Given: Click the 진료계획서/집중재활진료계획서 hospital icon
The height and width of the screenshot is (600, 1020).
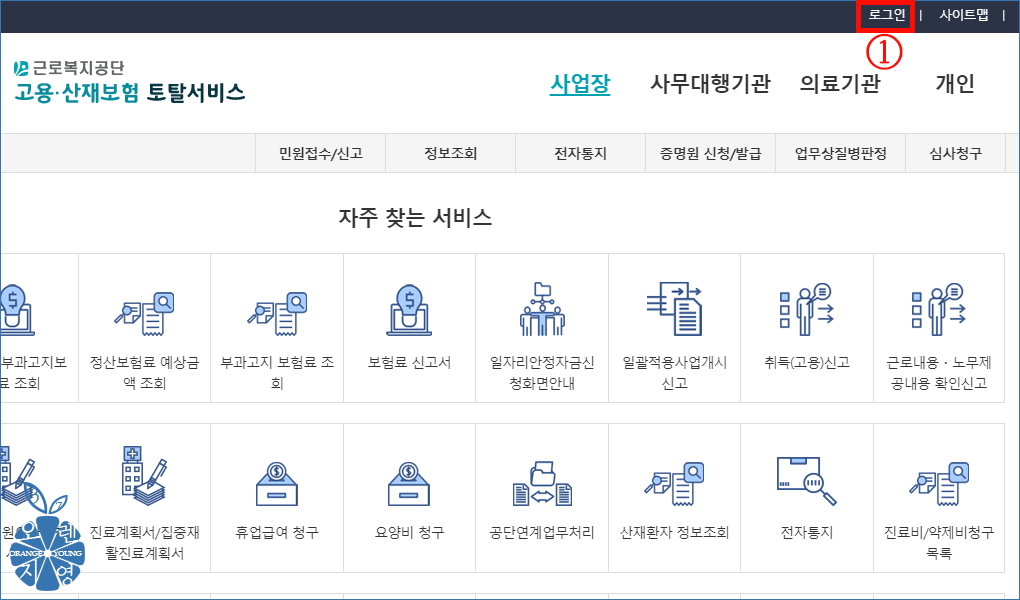Looking at the screenshot, I should (x=144, y=476).
